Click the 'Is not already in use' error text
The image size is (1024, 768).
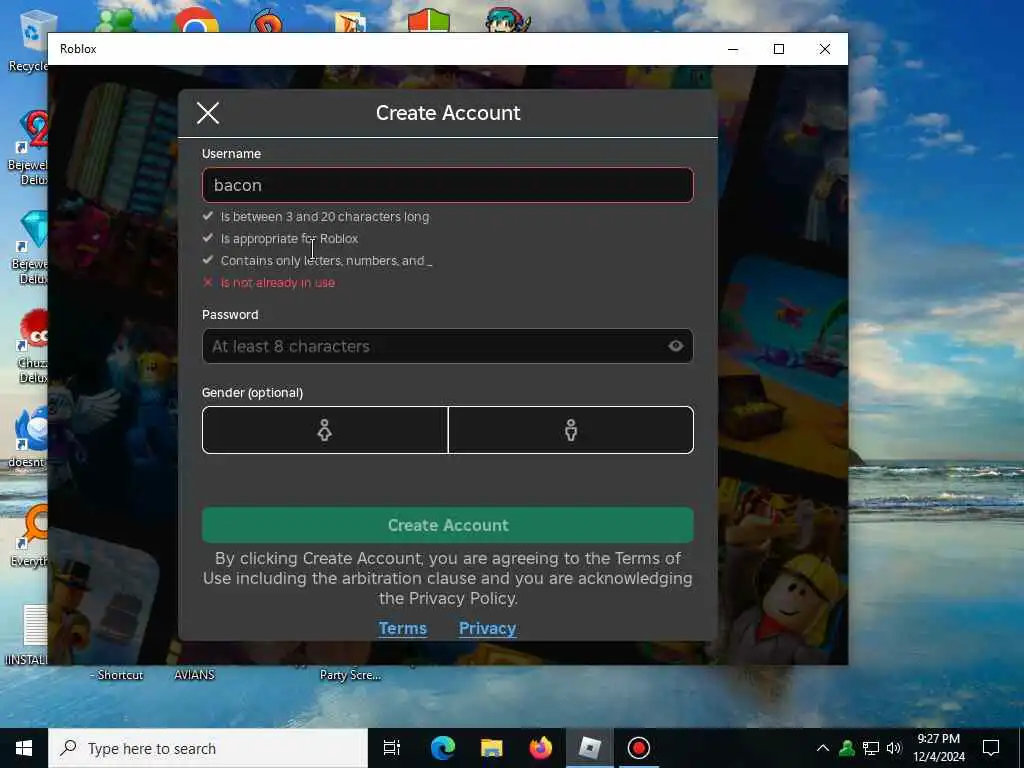[x=278, y=283]
